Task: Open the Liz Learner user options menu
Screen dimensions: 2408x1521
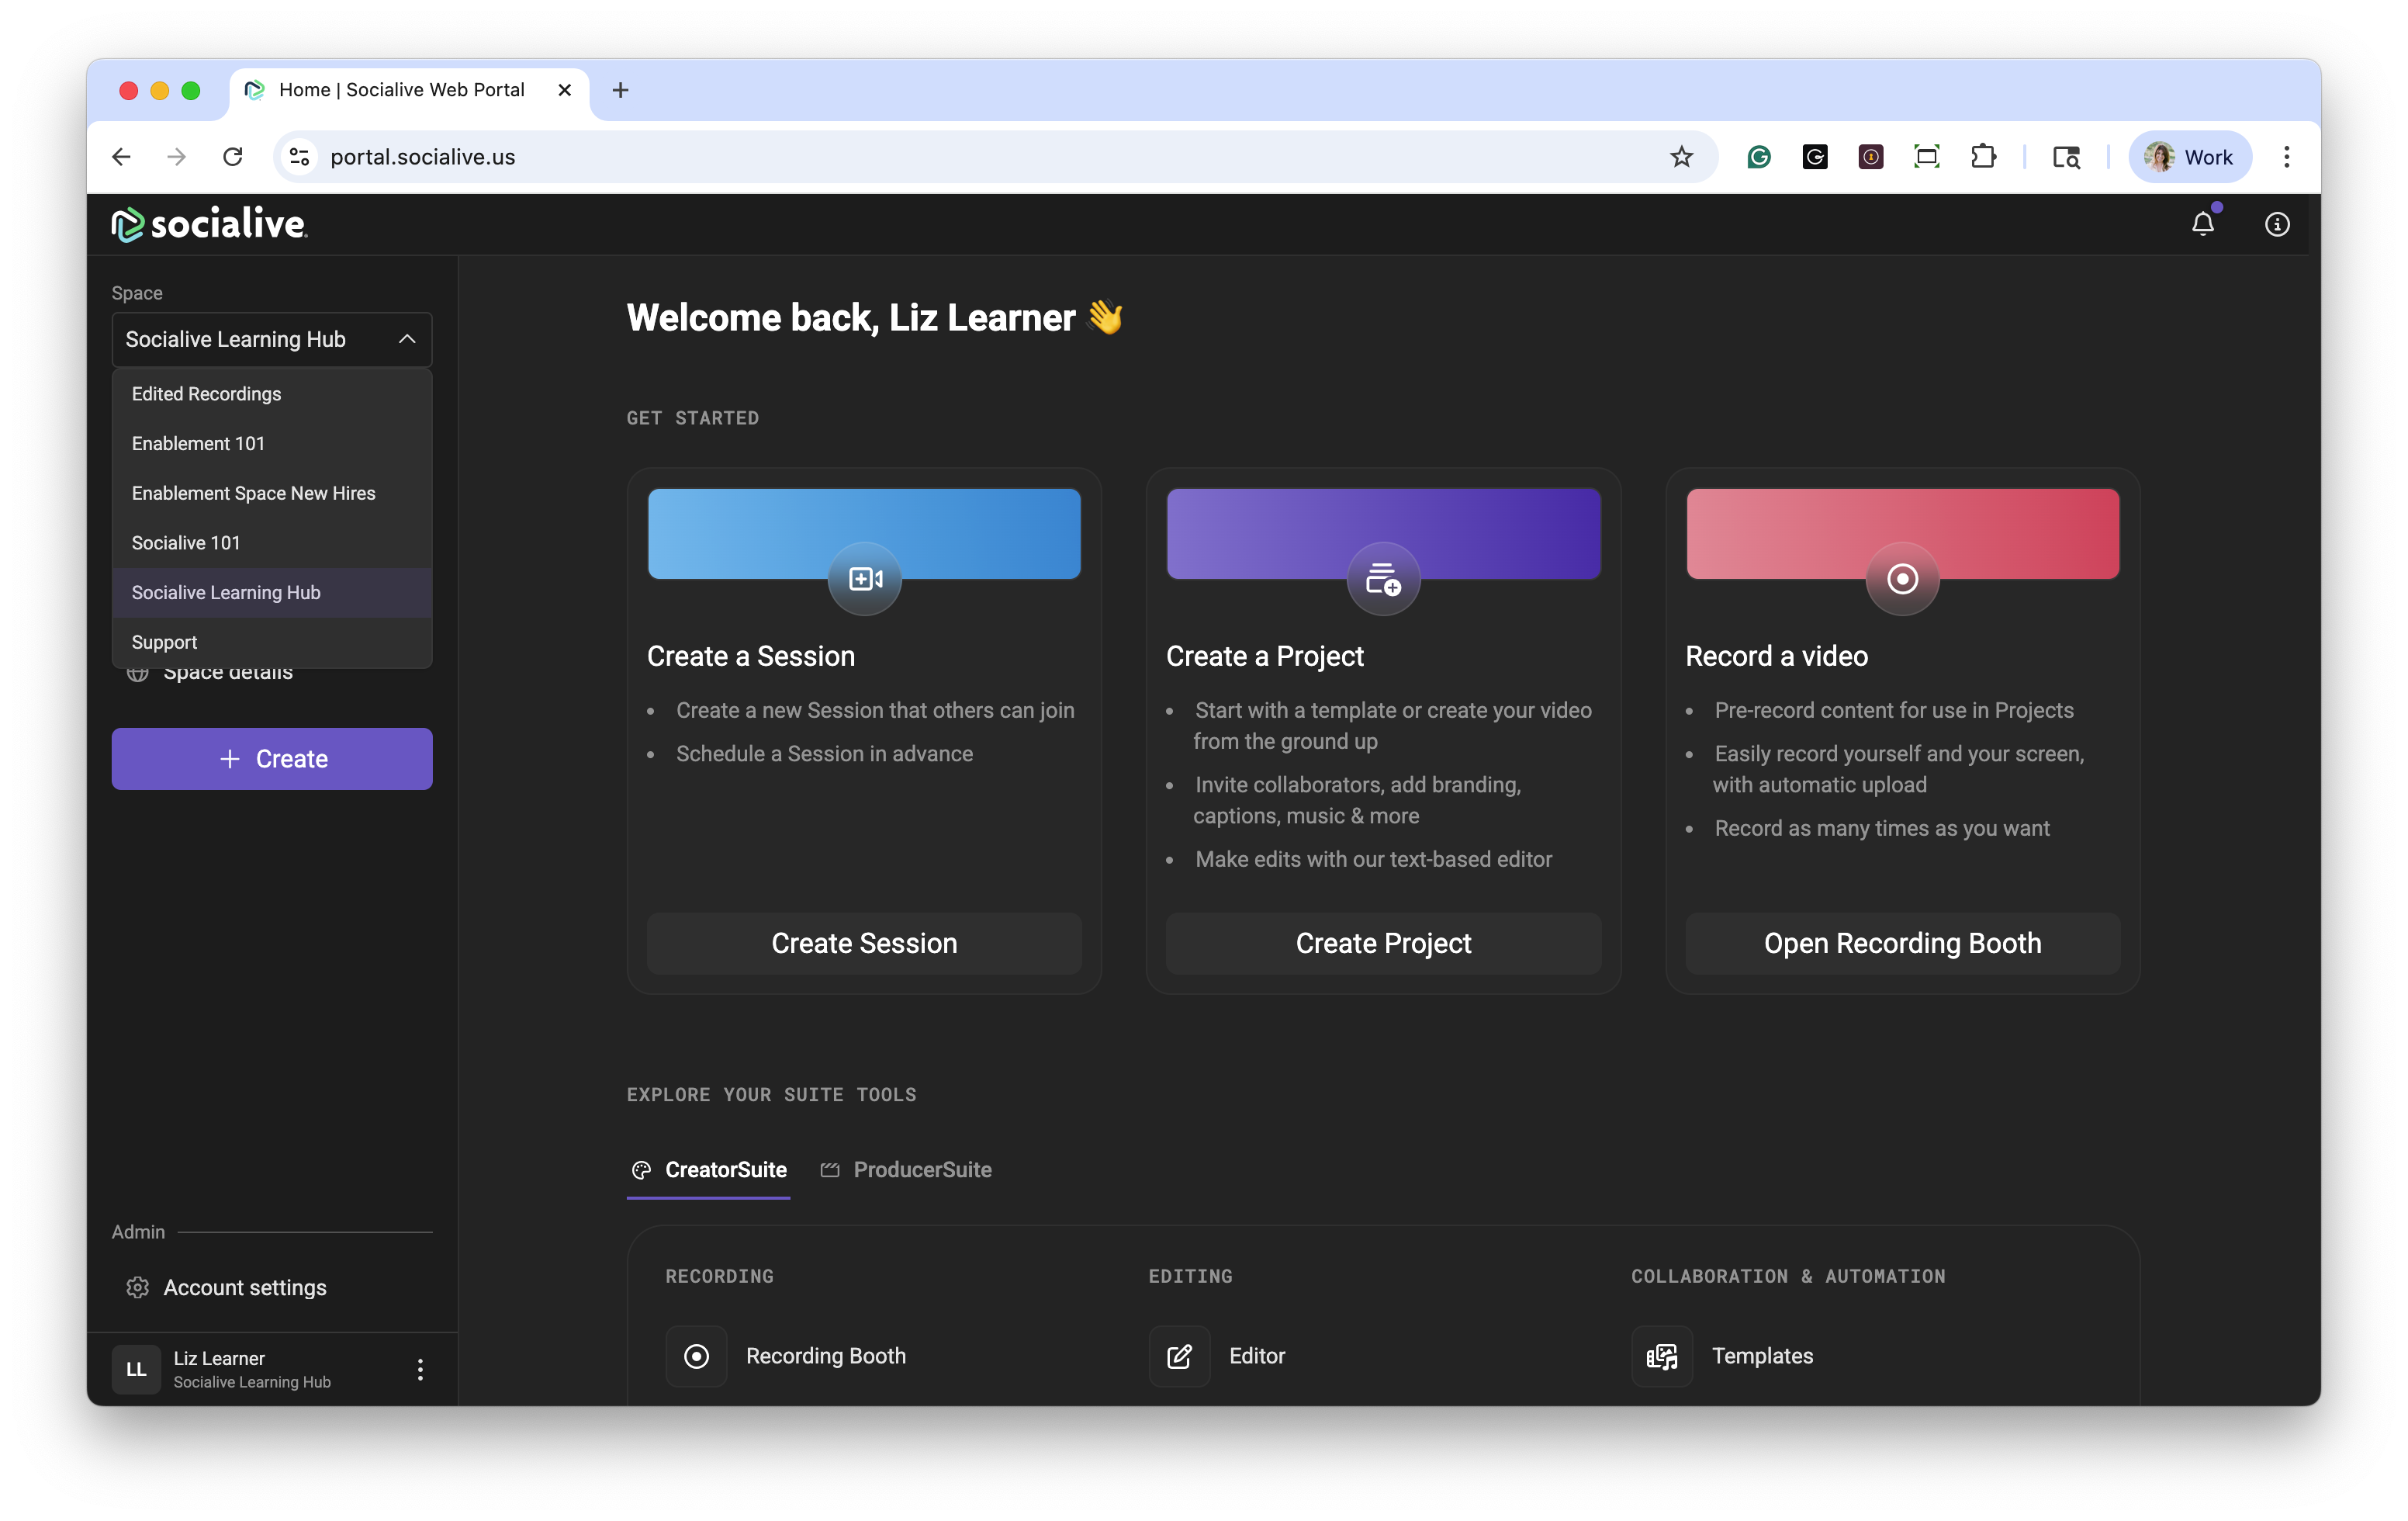Action: tap(420, 1369)
